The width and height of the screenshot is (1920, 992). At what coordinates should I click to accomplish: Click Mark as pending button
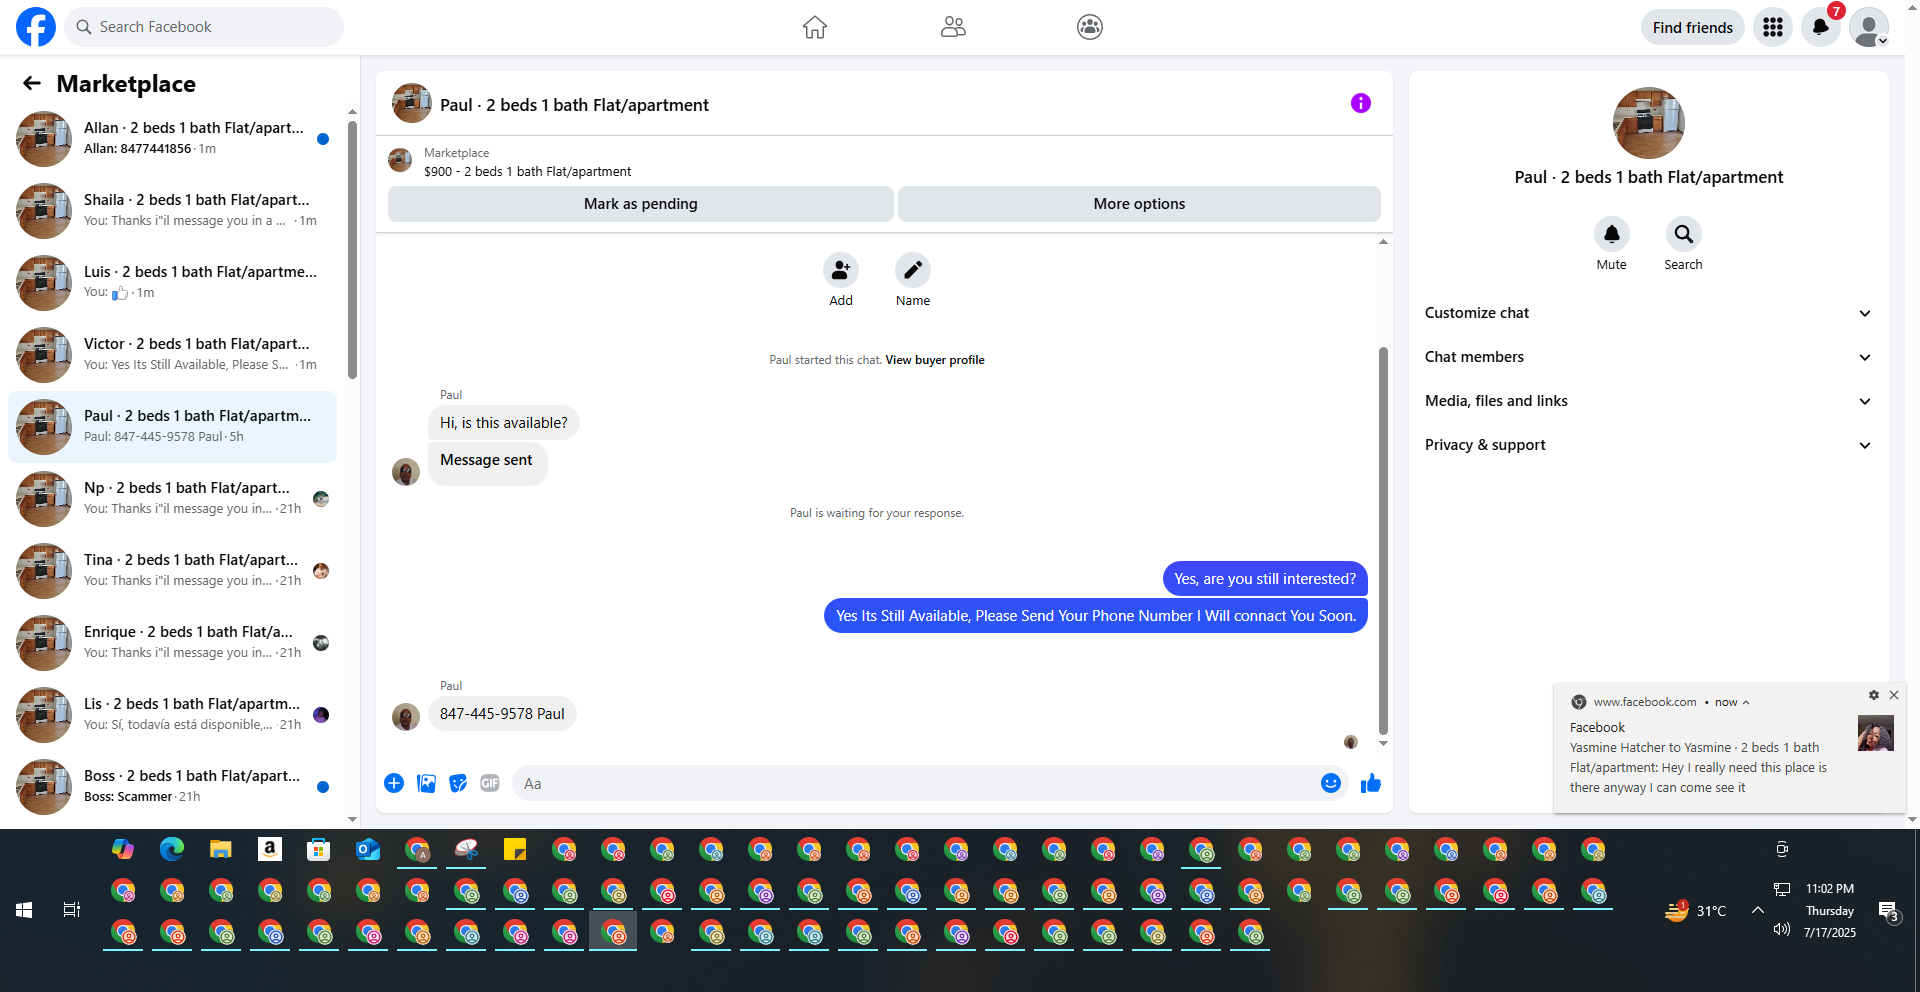point(641,204)
